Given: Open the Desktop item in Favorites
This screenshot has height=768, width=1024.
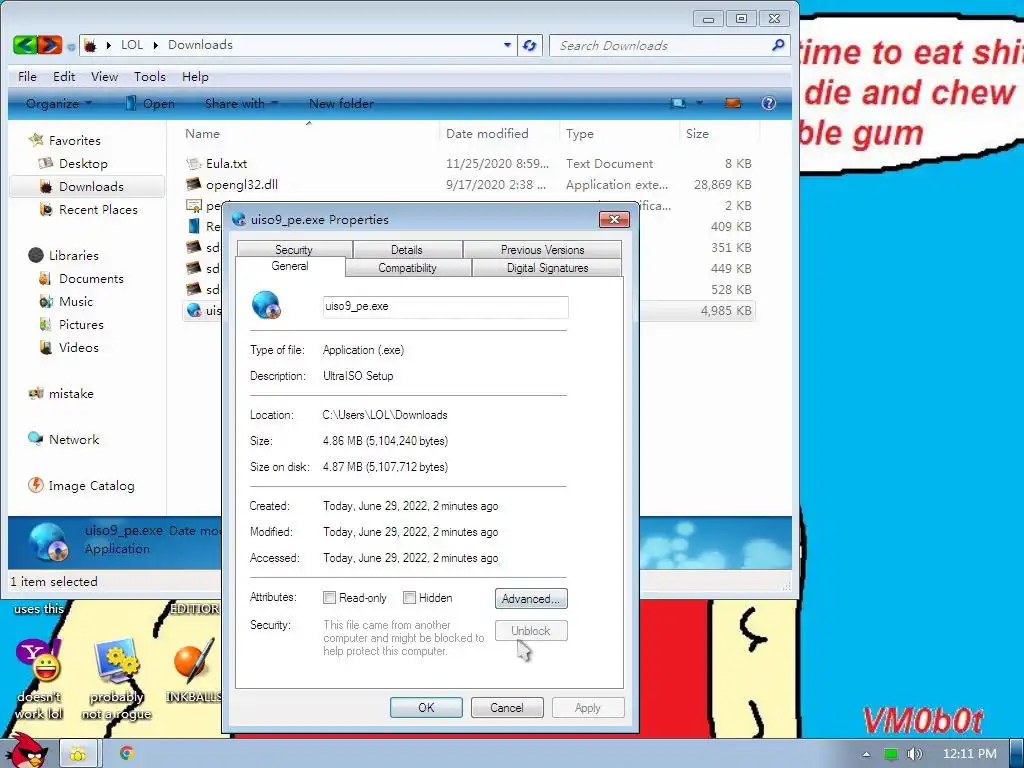Looking at the screenshot, I should [83, 163].
